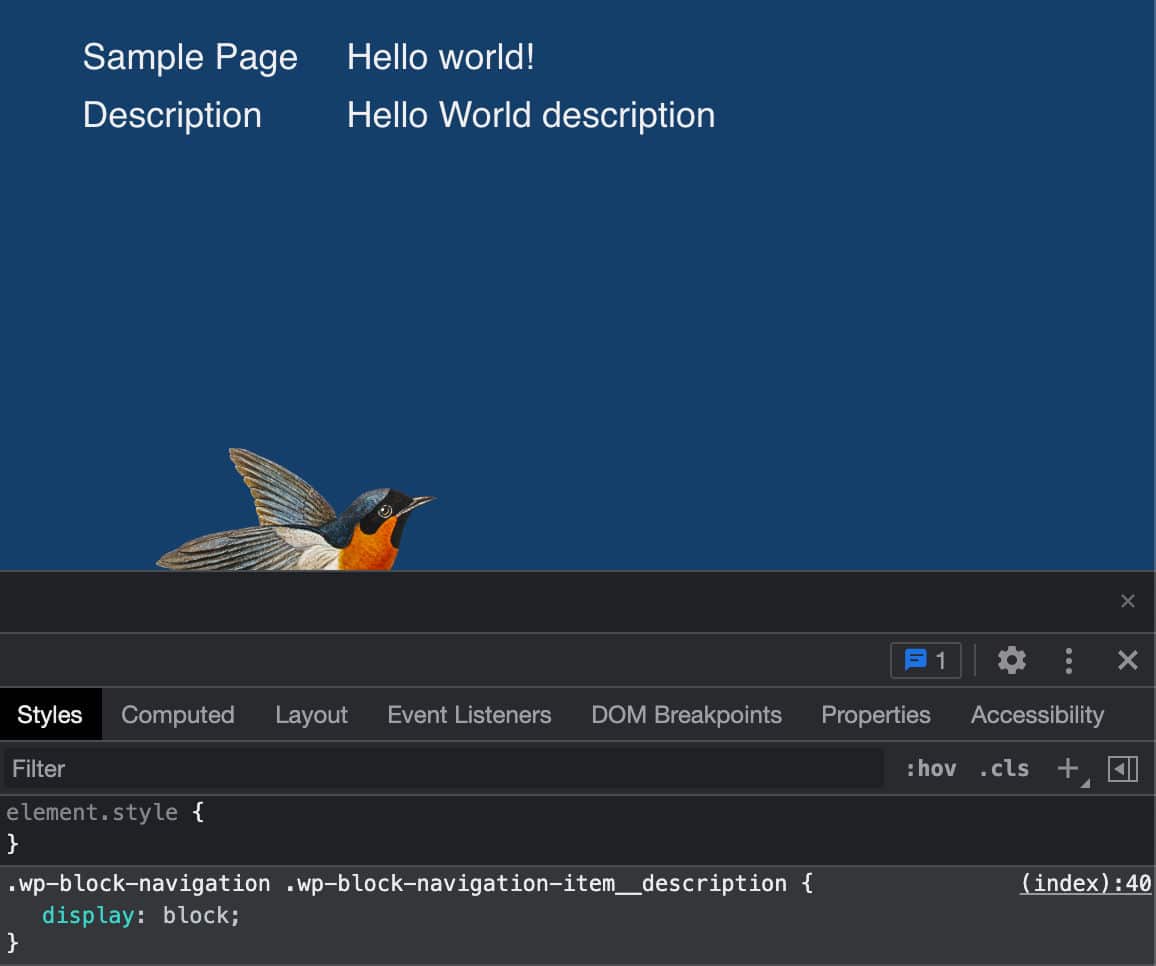1156x966 pixels.
Task: Toggle the :hov element state pane
Action: coord(932,768)
